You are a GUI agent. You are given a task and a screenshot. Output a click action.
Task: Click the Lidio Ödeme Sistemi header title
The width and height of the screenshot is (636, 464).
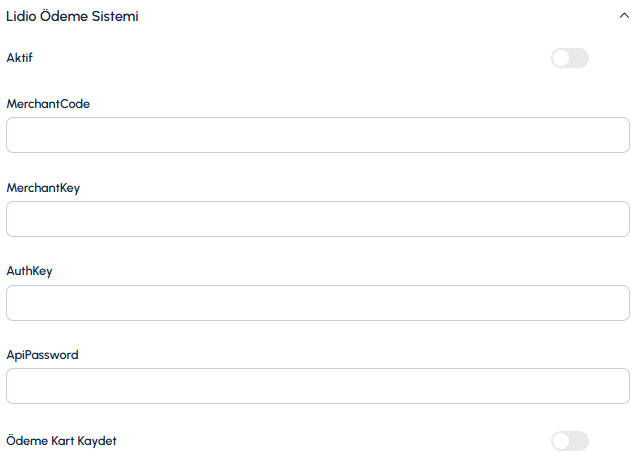(x=72, y=16)
